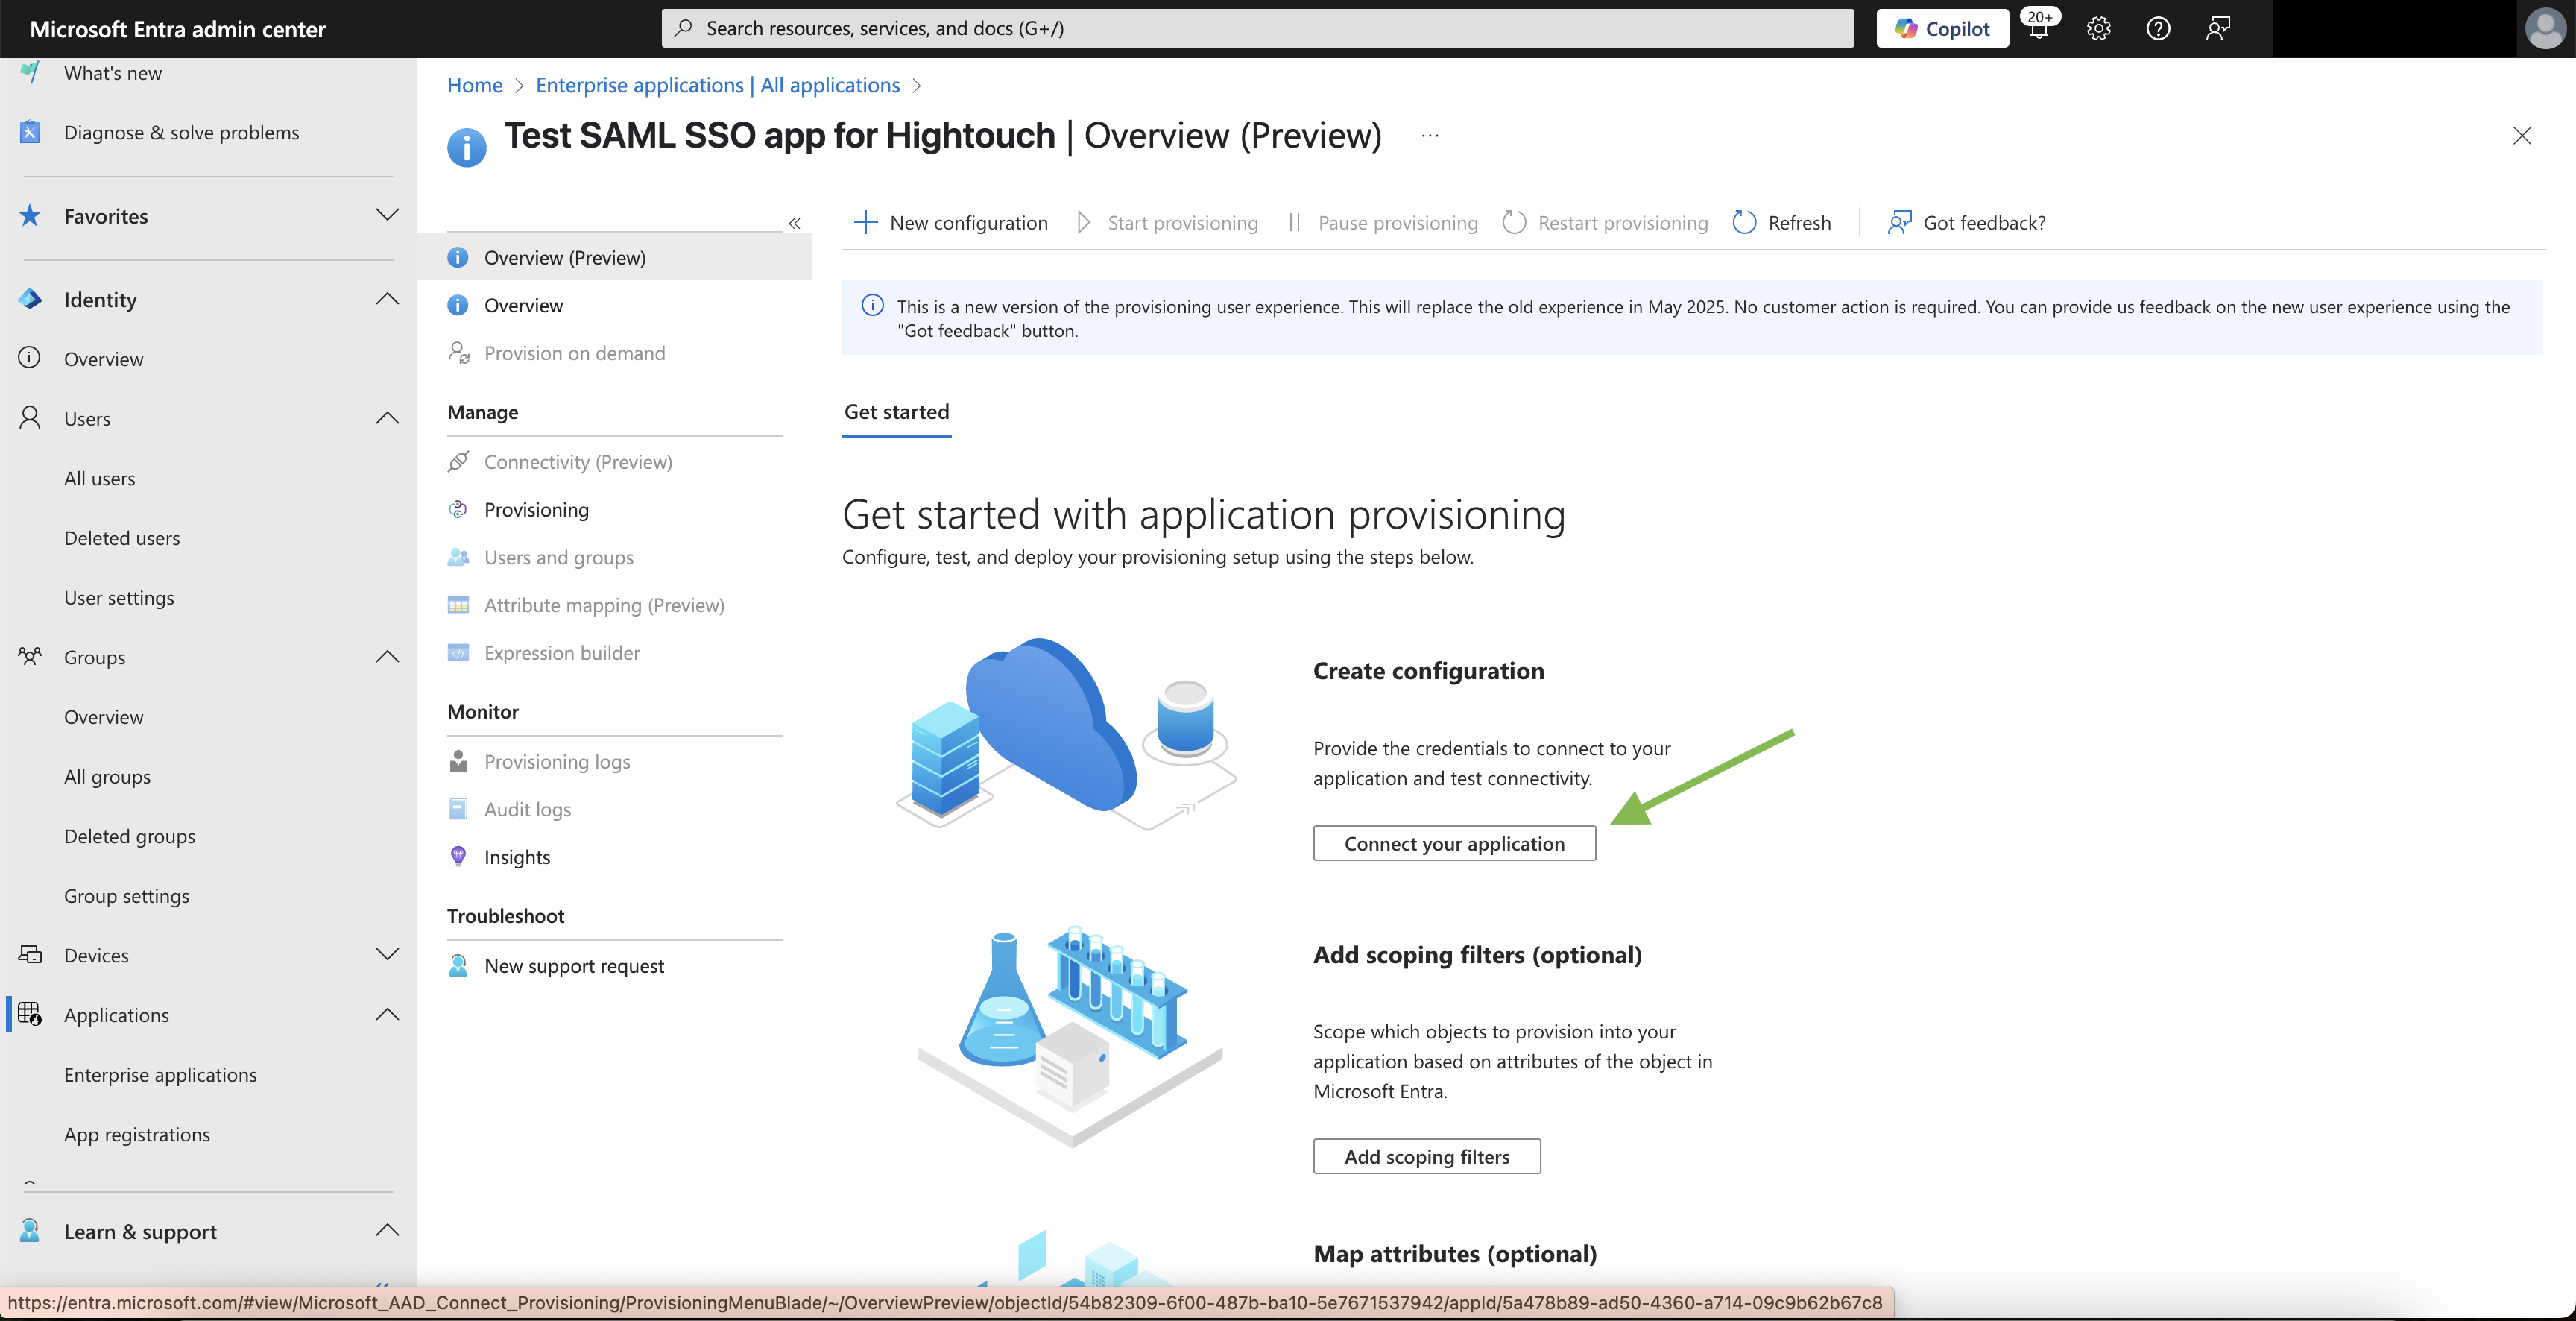The width and height of the screenshot is (2576, 1321).
Task: Collapse the Identity section
Action: pos(387,299)
